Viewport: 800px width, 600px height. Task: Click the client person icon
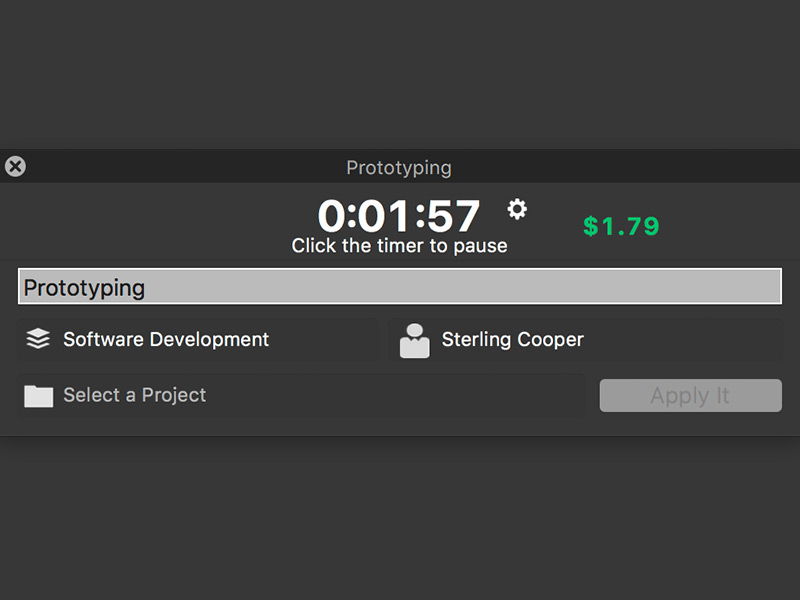click(414, 340)
